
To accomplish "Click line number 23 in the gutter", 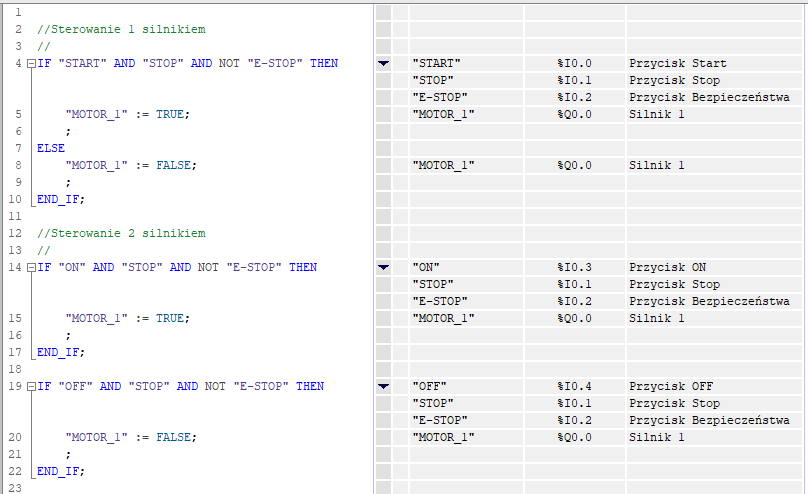I will click(x=14, y=489).
